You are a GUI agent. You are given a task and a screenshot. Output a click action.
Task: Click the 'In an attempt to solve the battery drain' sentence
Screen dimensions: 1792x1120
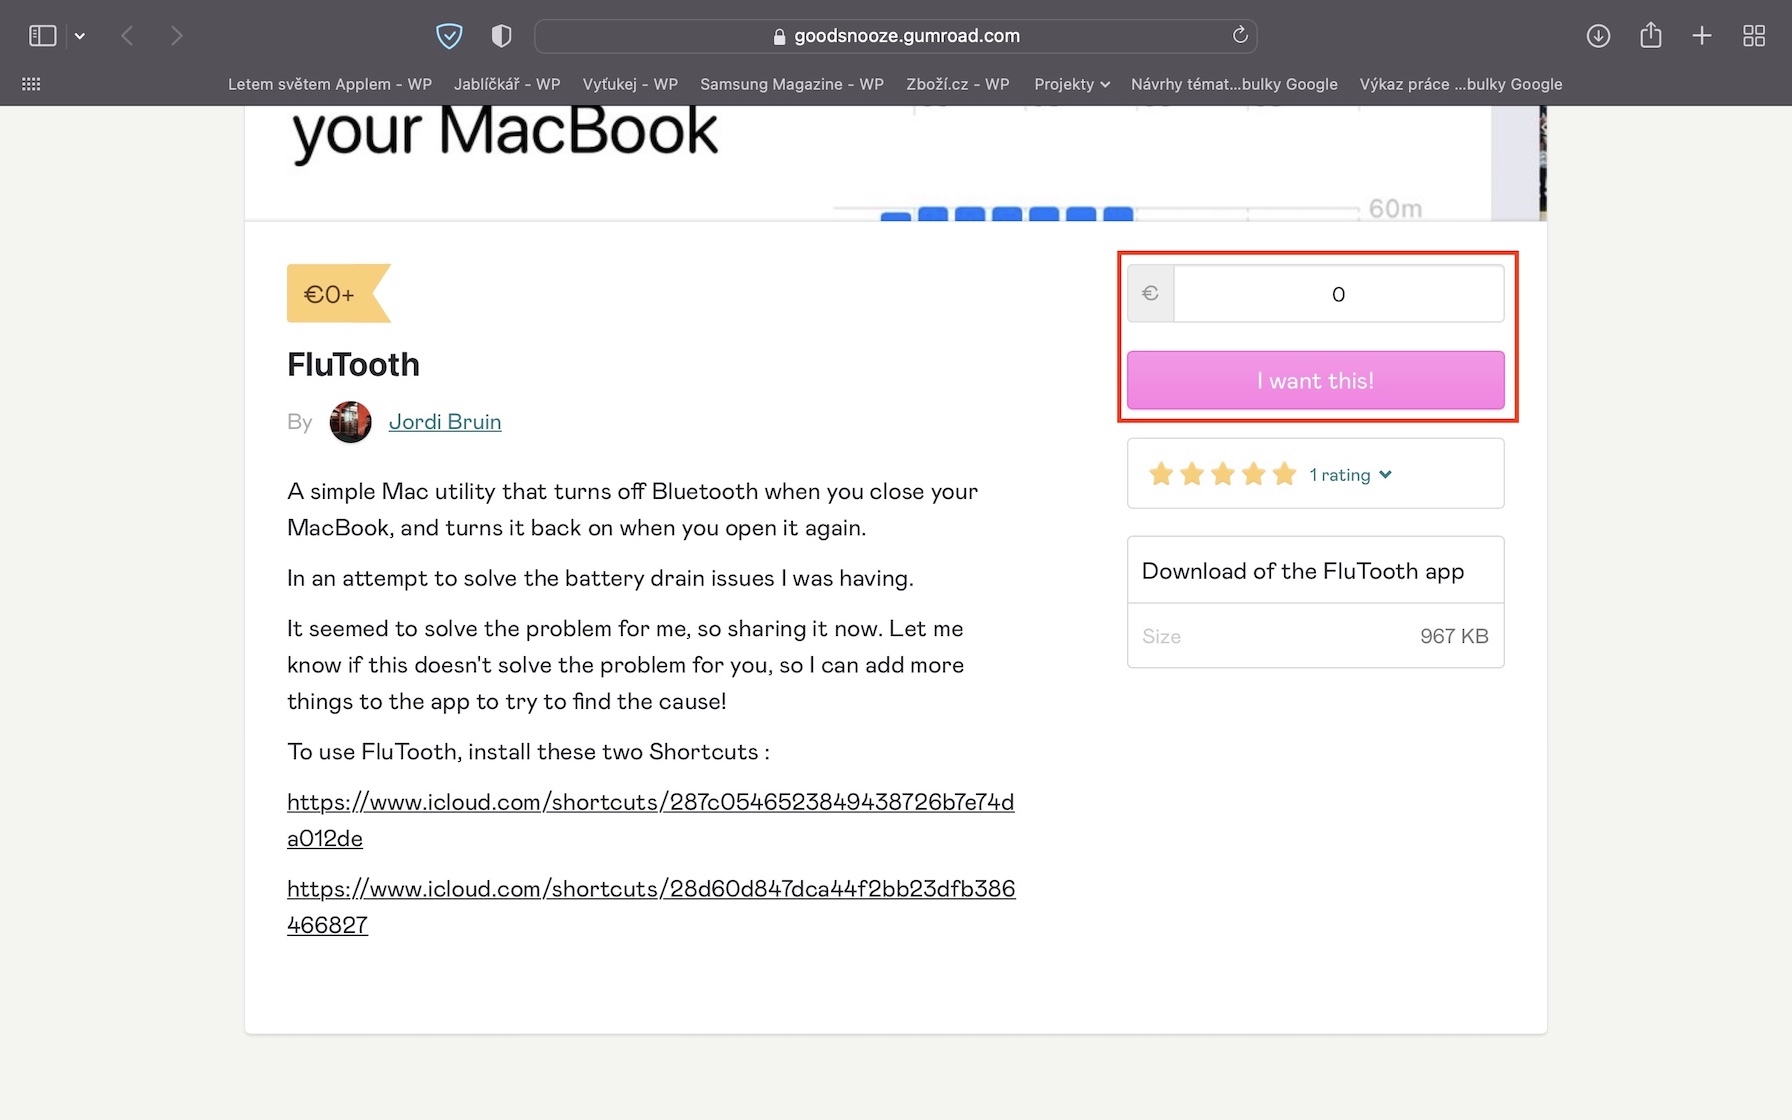[600, 578]
